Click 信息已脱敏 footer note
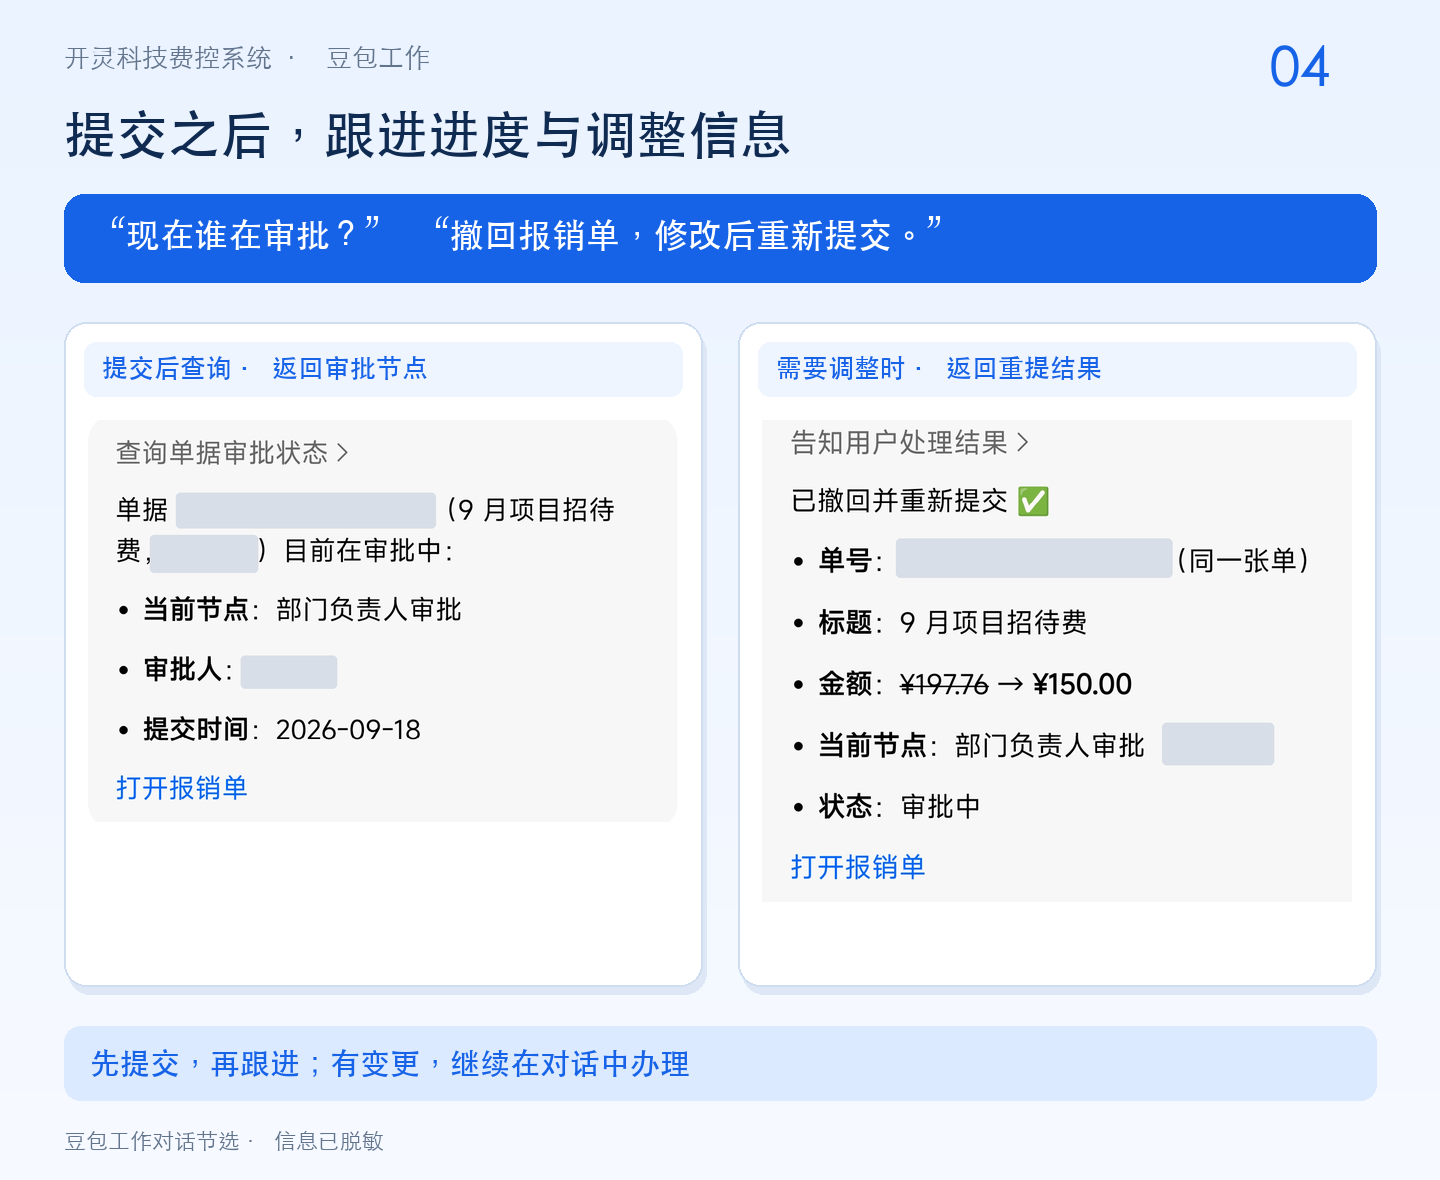Image resolution: width=1440 pixels, height=1180 pixels. [329, 1141]
